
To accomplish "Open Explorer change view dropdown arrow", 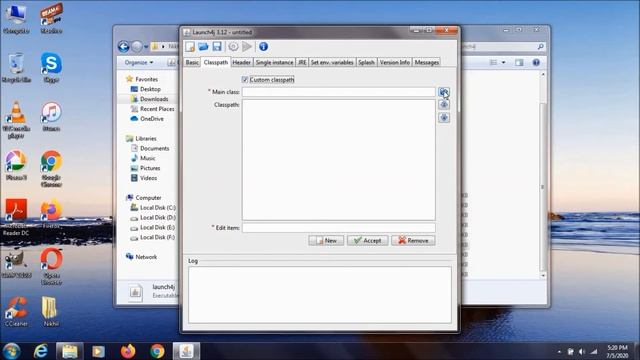I will coord(504,62).
